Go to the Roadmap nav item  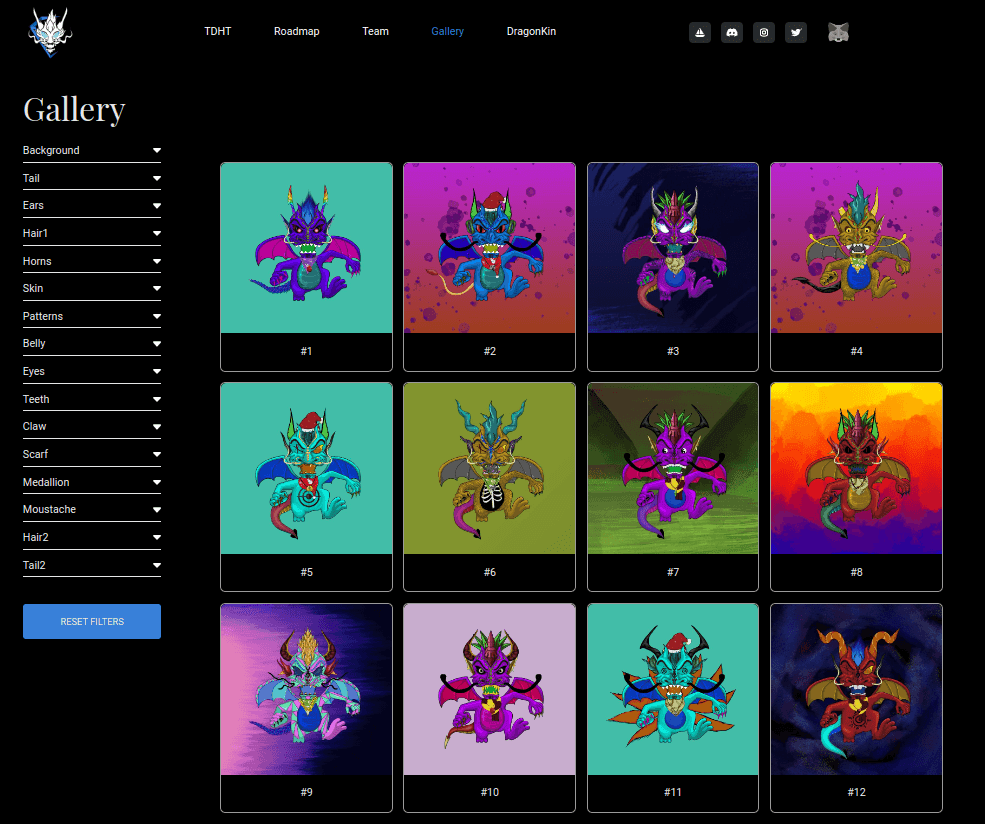click(x=297, y=31)
